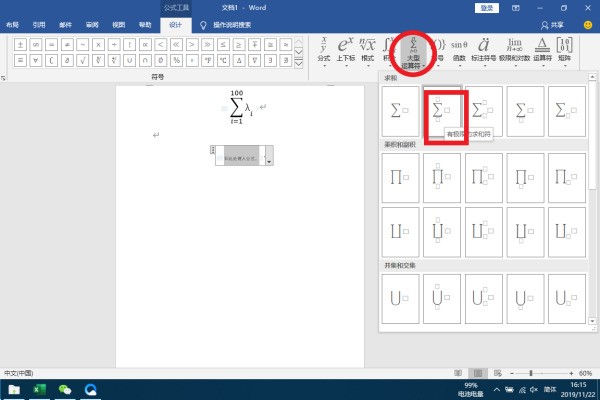Select summation with limits template
Screen dimensions: 600x400
click(443, 111)
